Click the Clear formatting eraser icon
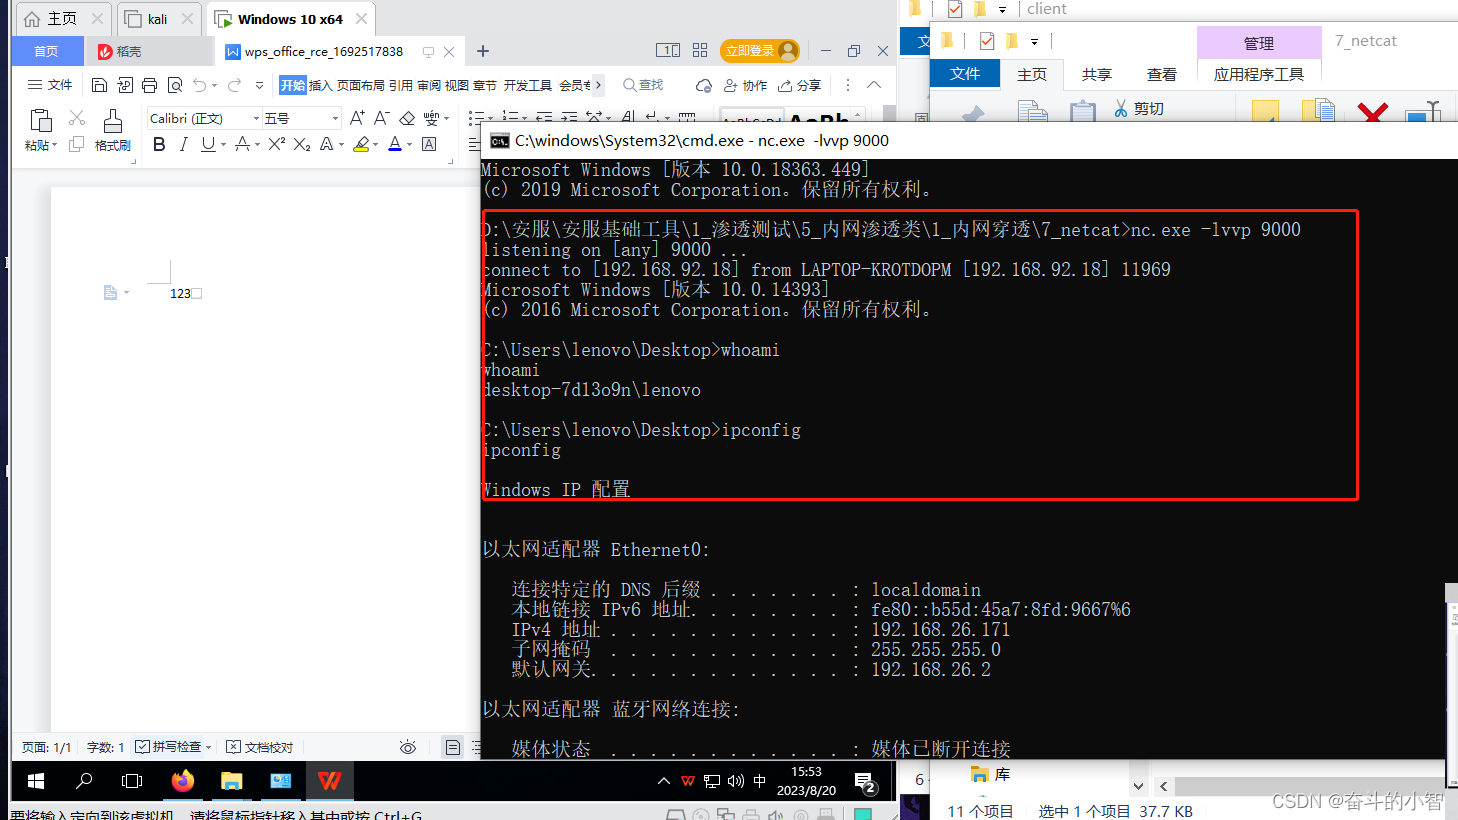Screen dimensions: 1458x820 [407, 118]
